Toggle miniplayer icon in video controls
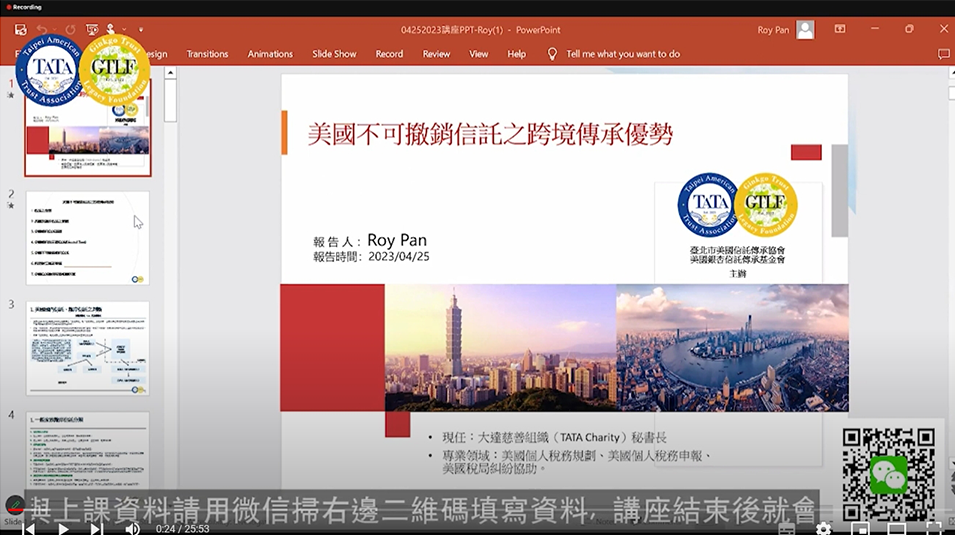Viewport: 955px width, 535px height. (860, 528)
